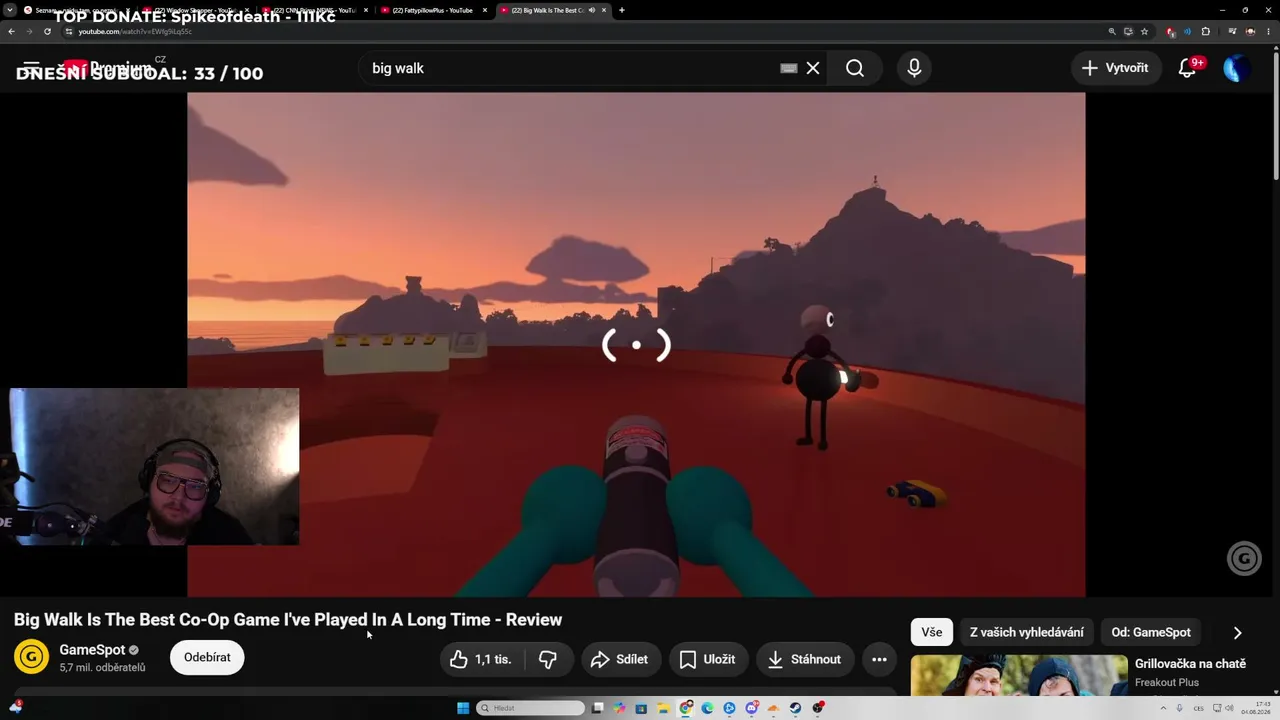Share the video via Sdílet

point(621,659)
